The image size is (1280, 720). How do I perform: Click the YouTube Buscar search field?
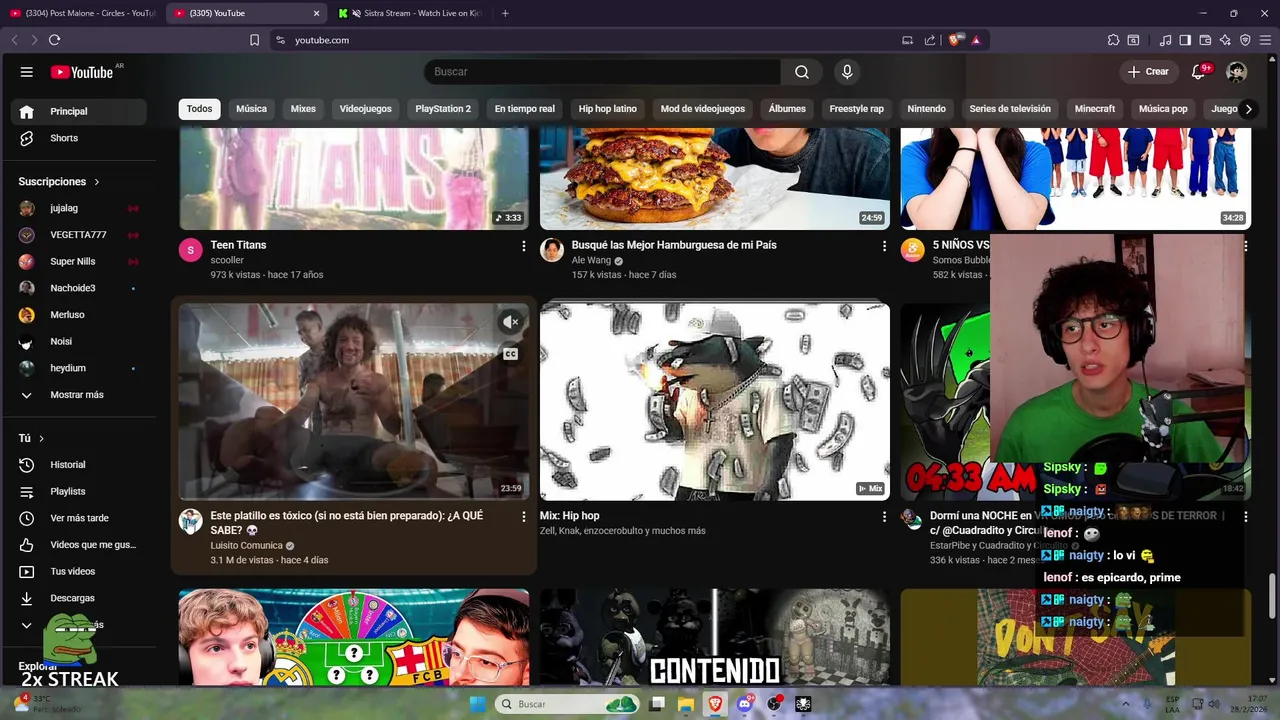(x=602, y=72)
